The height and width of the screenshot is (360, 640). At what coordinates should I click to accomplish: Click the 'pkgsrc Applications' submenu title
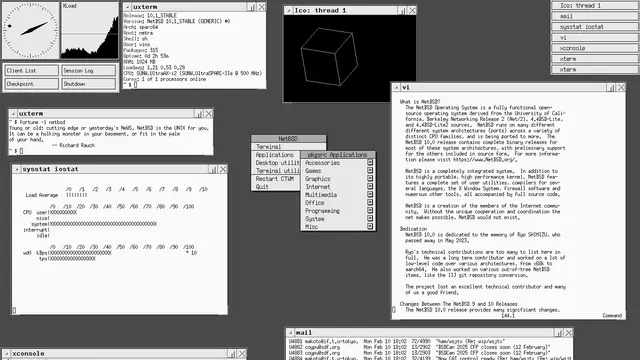click(338, 155)
